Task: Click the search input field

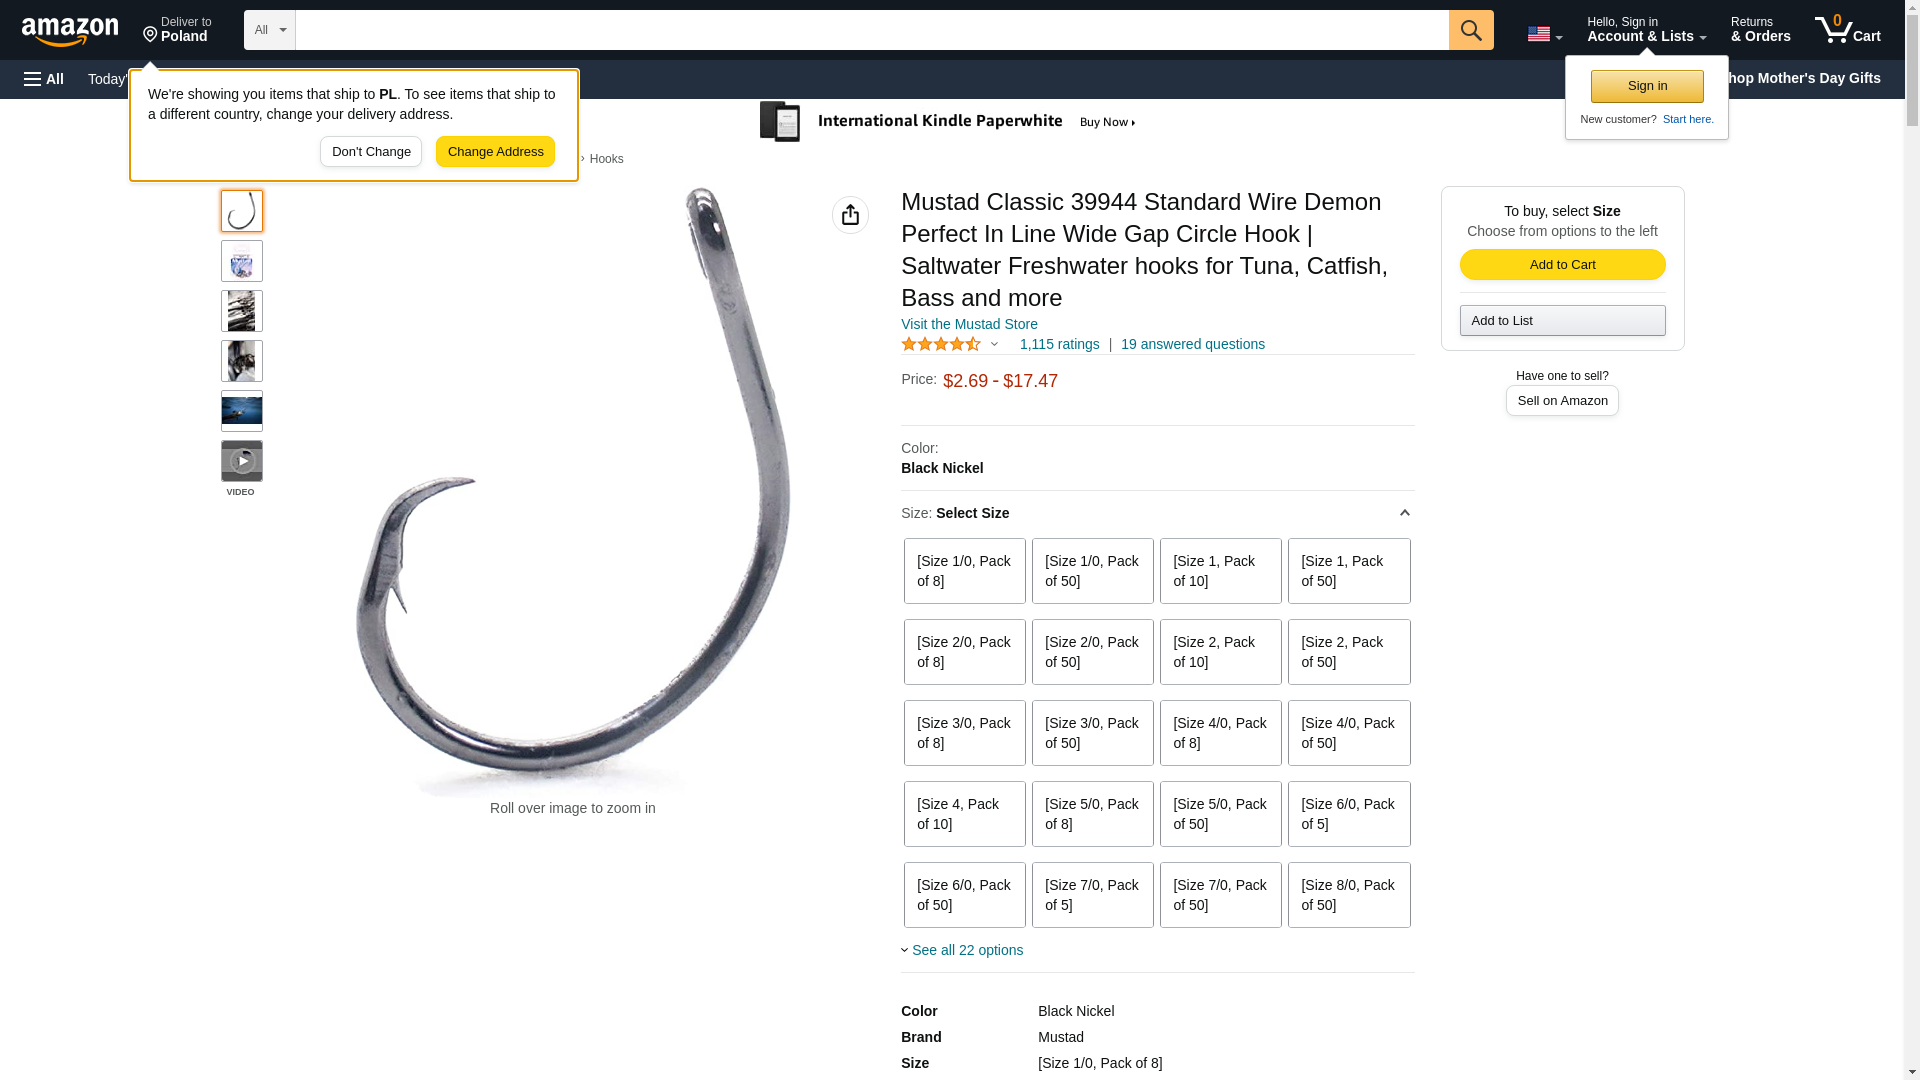Action: 872,30
